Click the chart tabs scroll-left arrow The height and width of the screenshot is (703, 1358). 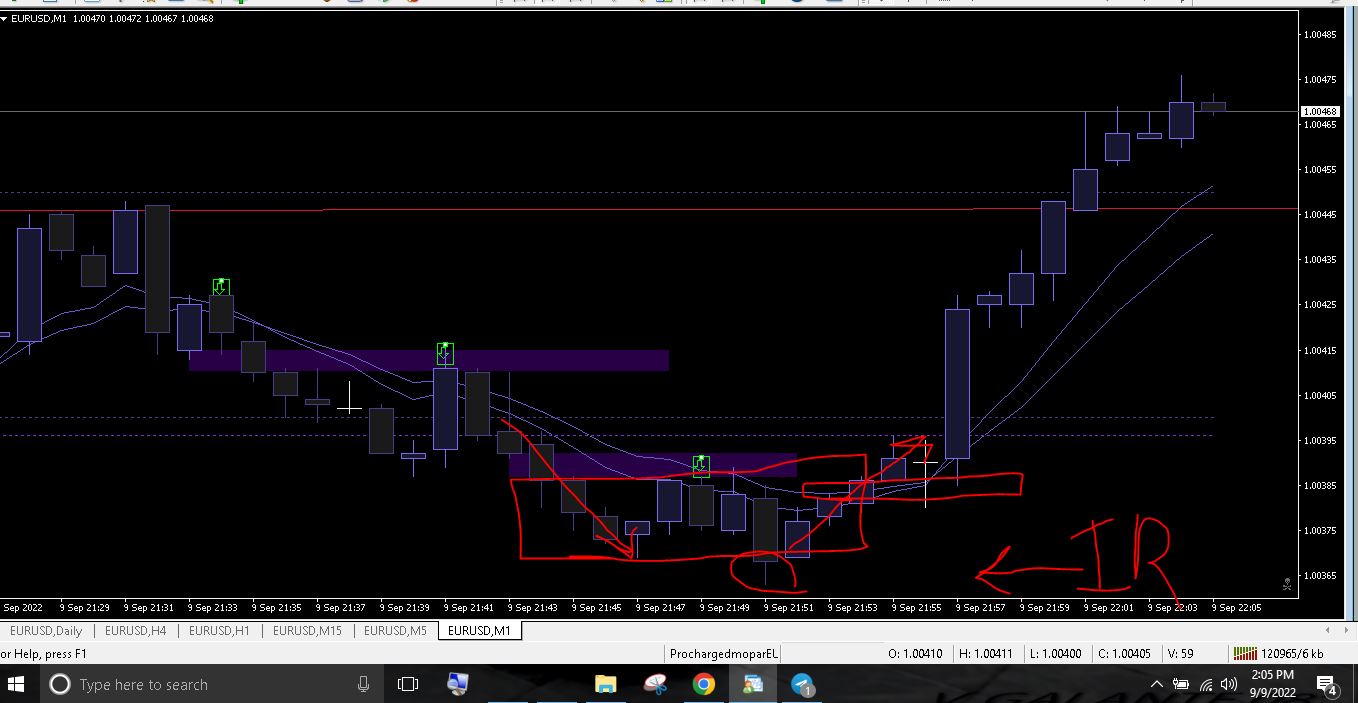(1328, 631)
